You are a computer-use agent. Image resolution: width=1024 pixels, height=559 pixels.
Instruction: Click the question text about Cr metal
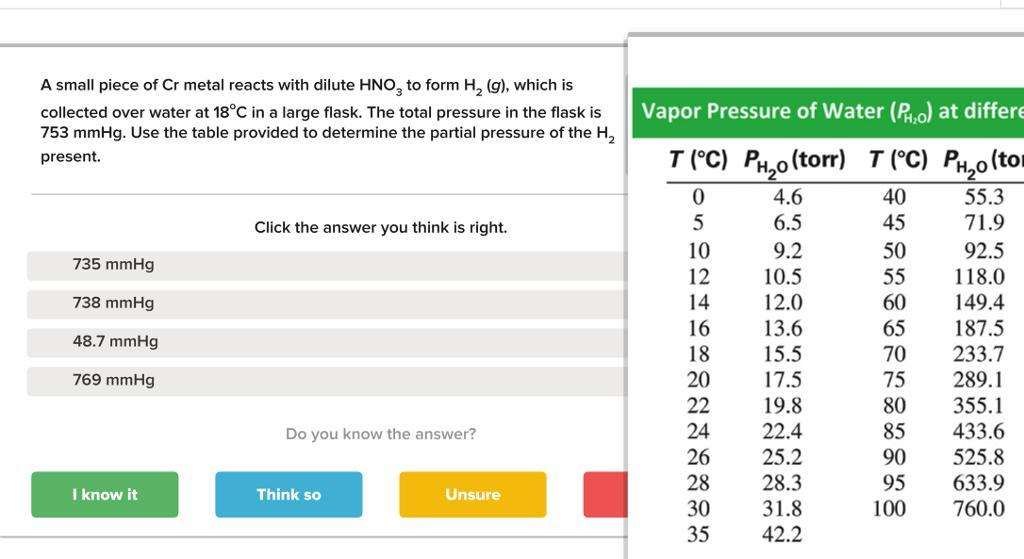click(327, 120)
